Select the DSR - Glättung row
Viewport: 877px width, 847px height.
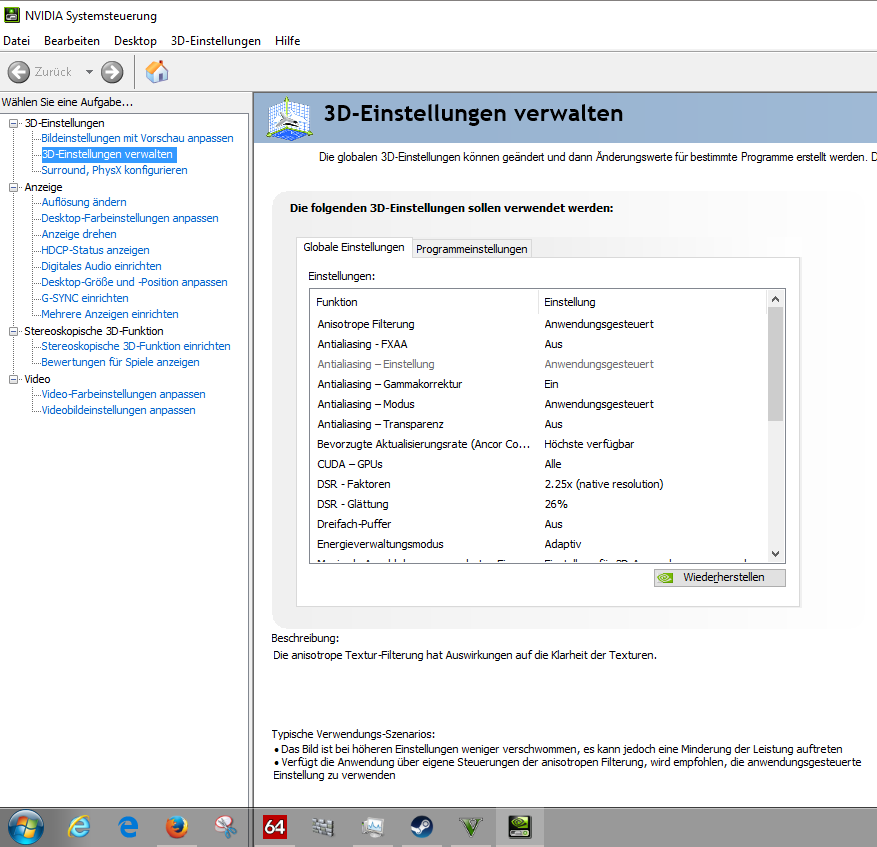coord(538,504)
